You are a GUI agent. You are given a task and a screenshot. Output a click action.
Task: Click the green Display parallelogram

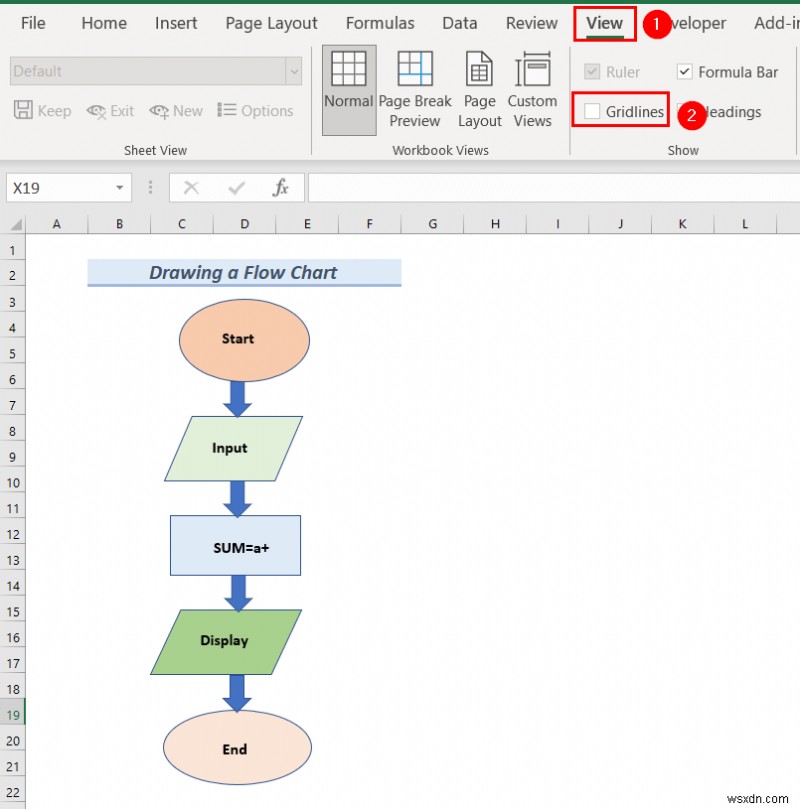pos(224,641)
